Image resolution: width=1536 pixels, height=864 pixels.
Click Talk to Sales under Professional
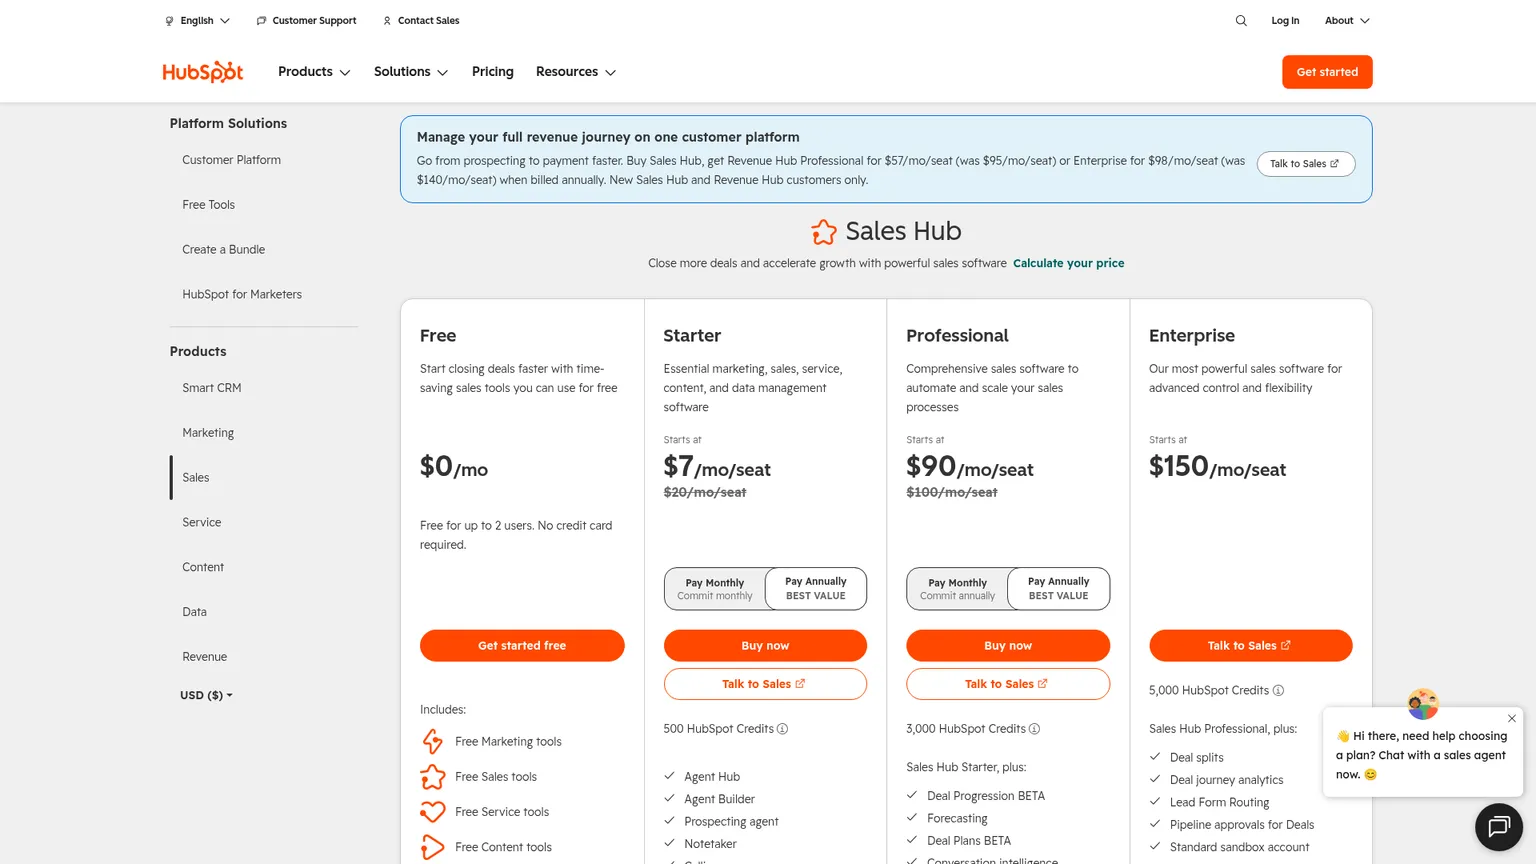[x=1008, y=684]
